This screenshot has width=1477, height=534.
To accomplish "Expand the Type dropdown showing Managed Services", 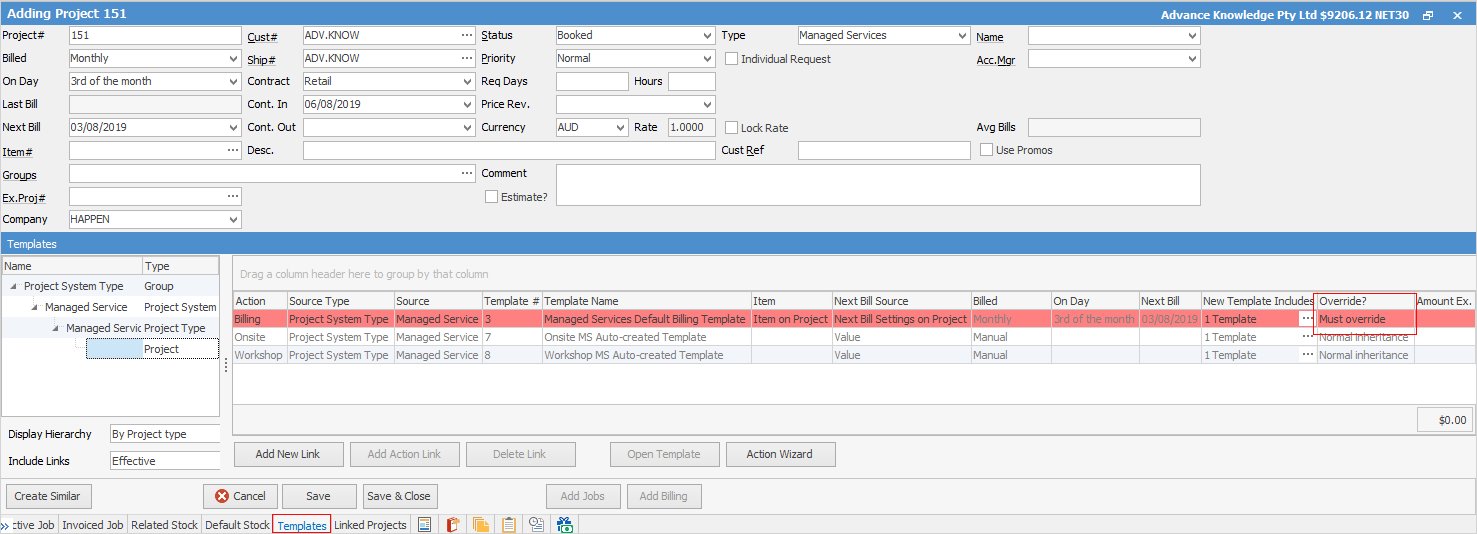I will tap(883, 35).
